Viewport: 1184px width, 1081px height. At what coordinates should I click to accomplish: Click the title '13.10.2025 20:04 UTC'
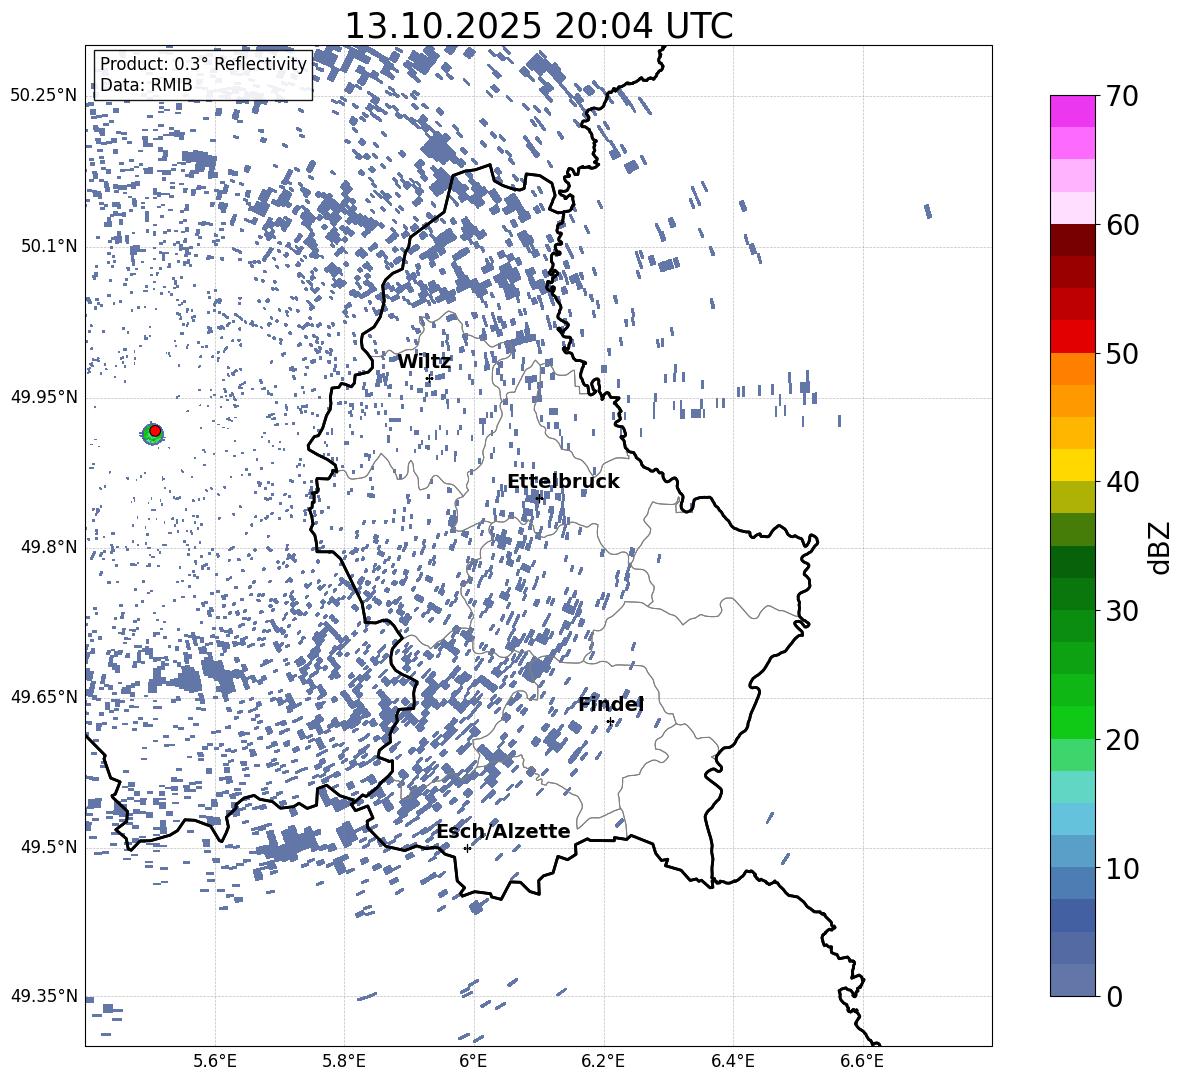538,26
